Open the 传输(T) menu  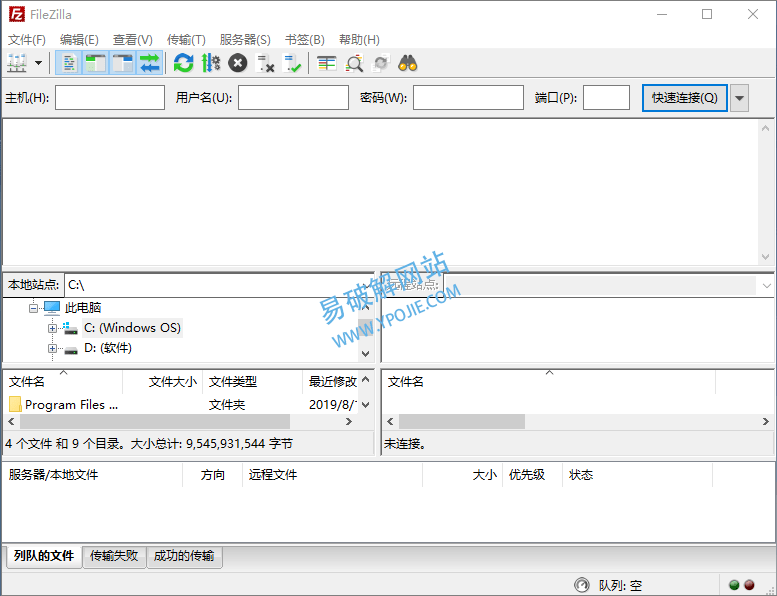[x=186, y=40]
